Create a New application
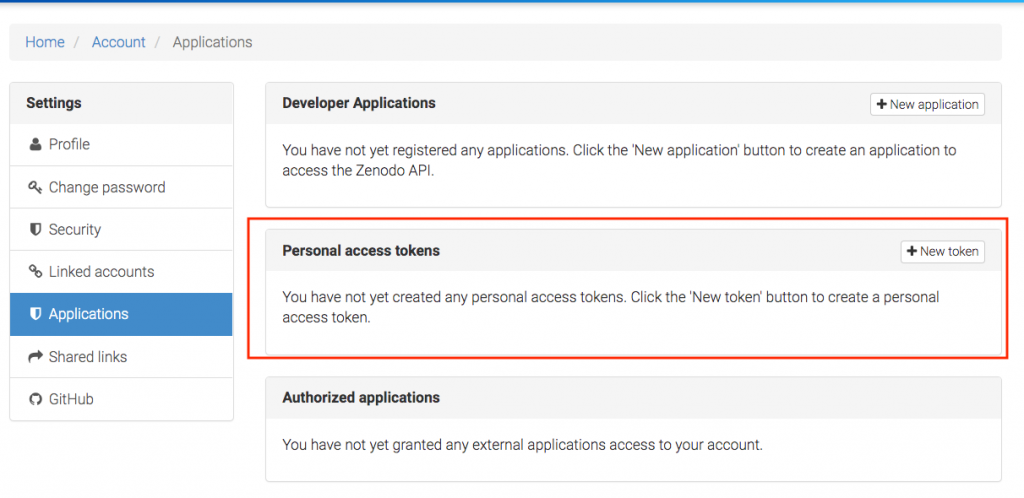Viewport: 1024px width, 498px height. [927, 104]
